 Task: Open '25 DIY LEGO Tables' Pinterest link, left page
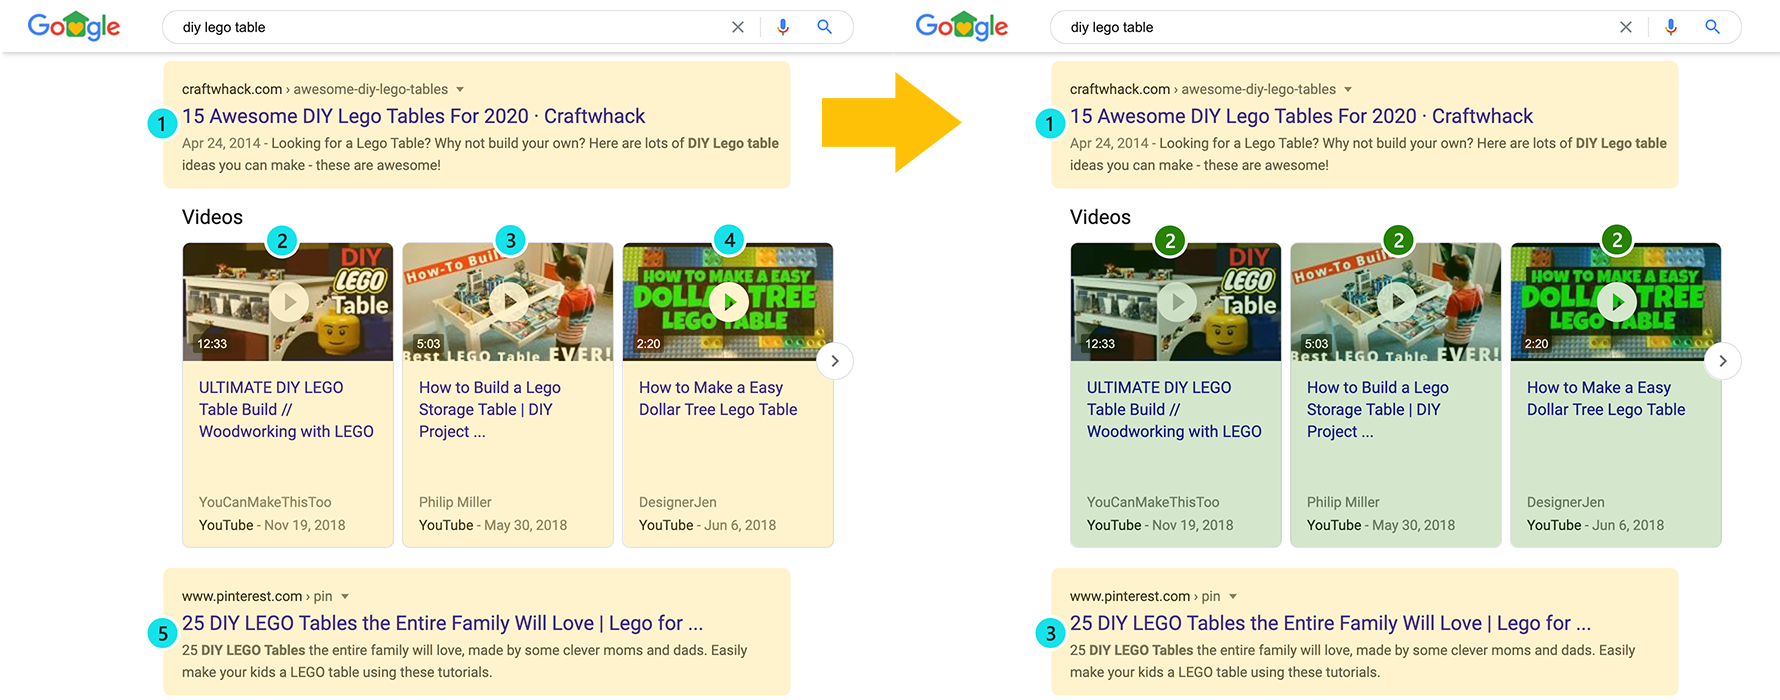tap(442, 623)
